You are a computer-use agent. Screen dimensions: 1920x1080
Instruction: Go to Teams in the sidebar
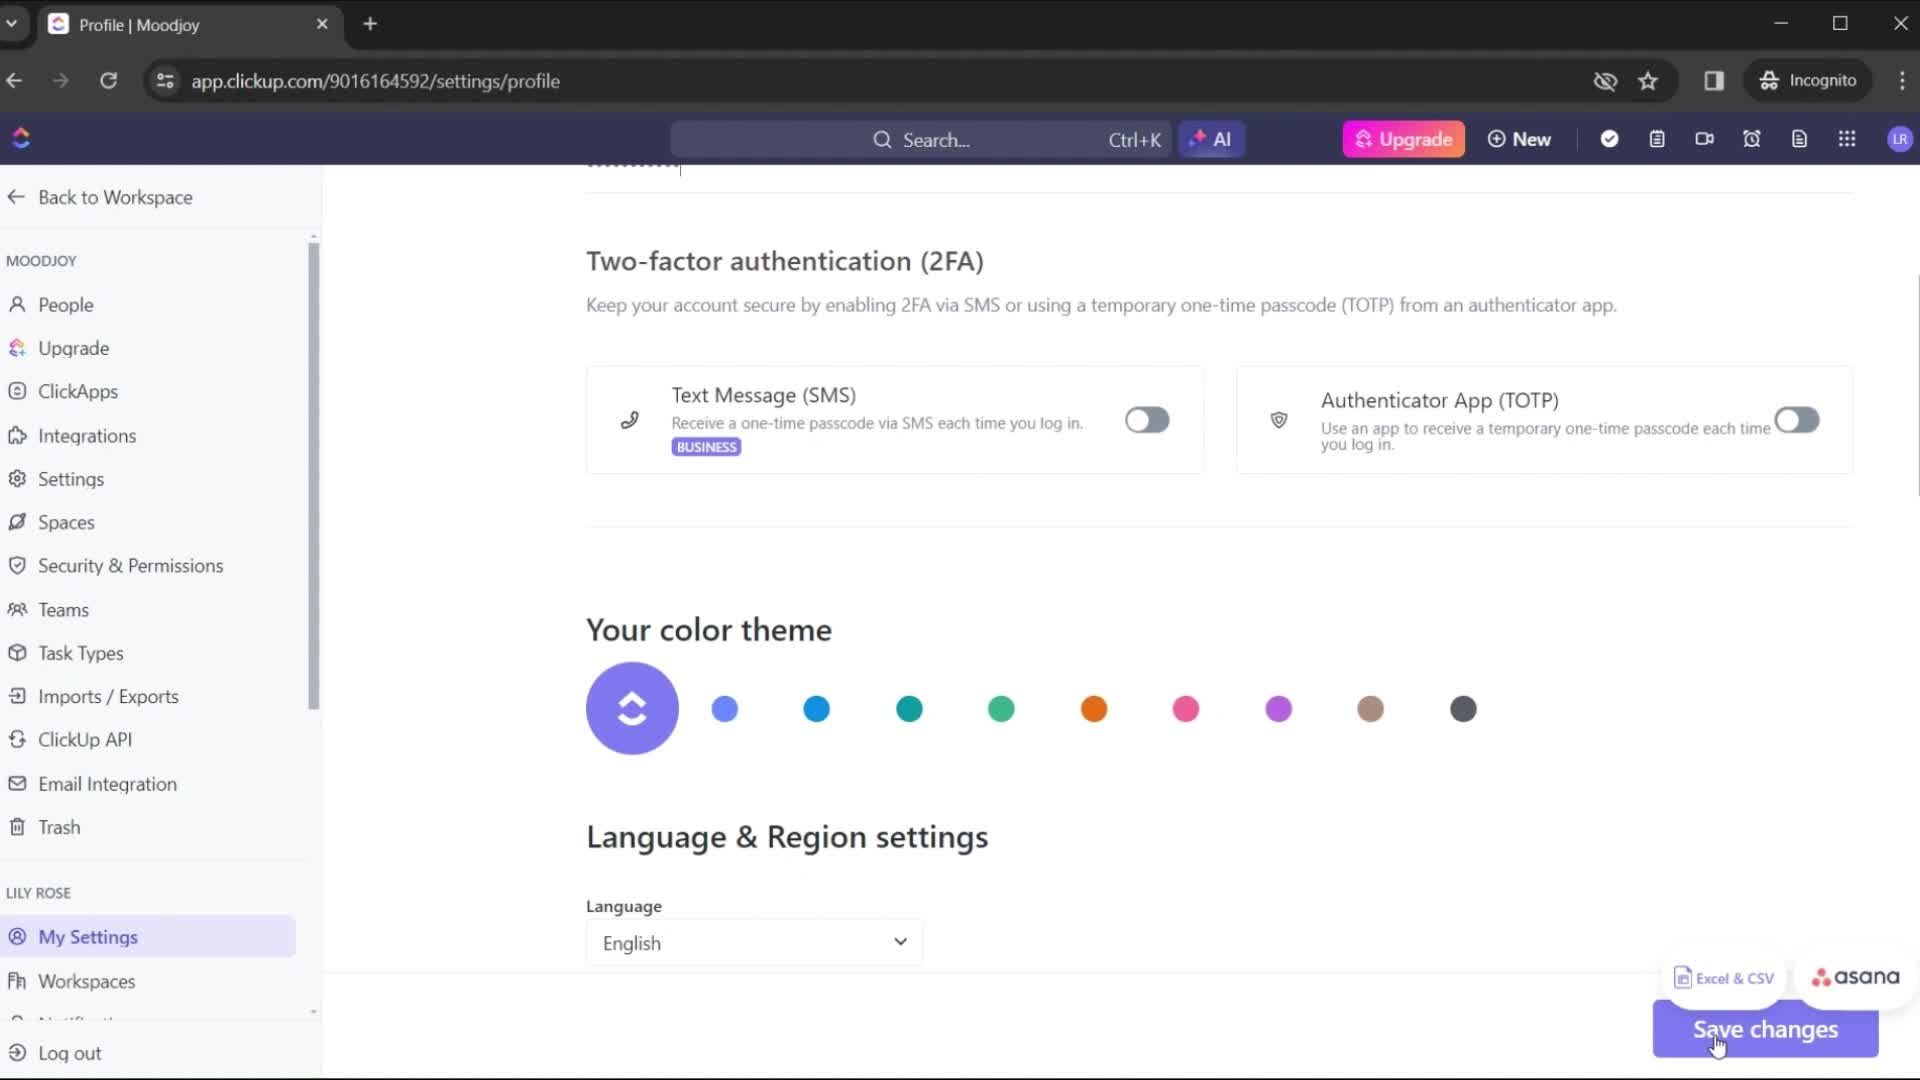coord(63,610)
